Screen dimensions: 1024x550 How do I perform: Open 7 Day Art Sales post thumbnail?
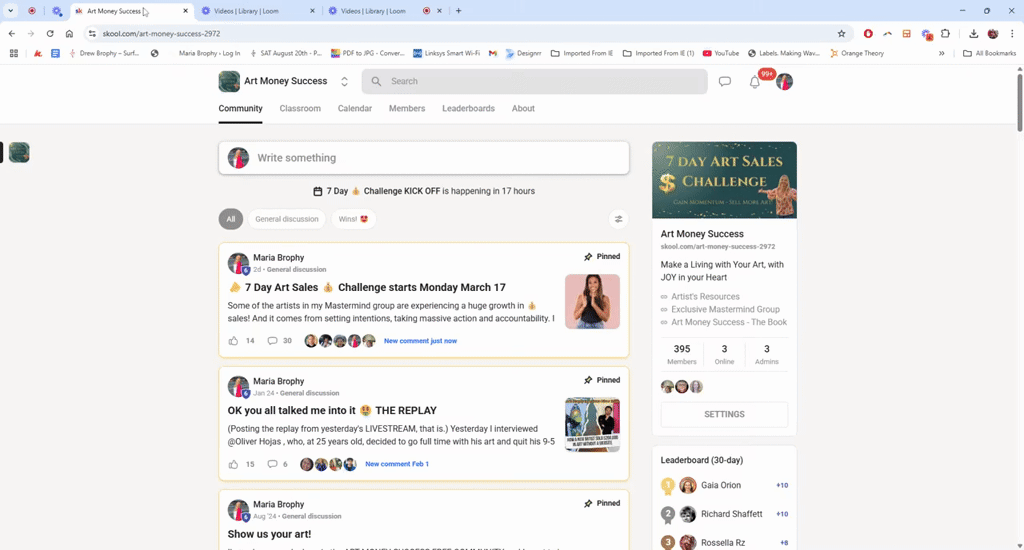coord(592,301)
